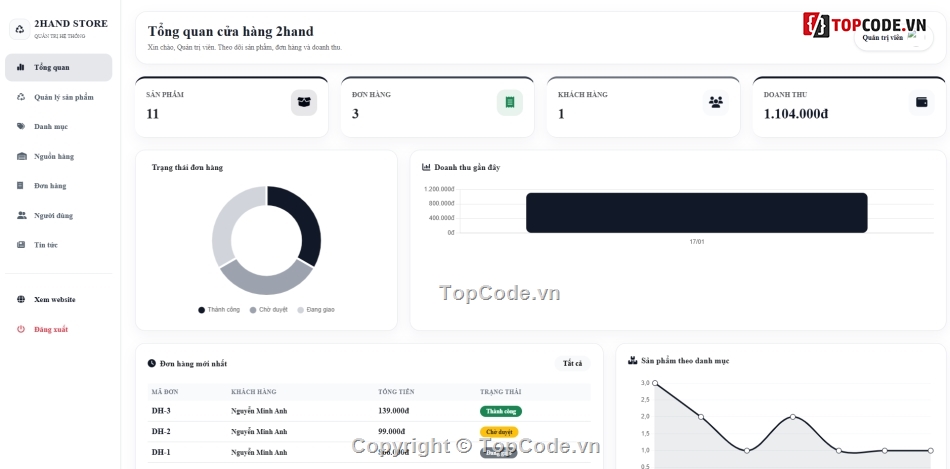The height and width of the screenshot is (469, 950).
Task: Click the 1.104.000đ revenue value
Action: click(796, 114)
